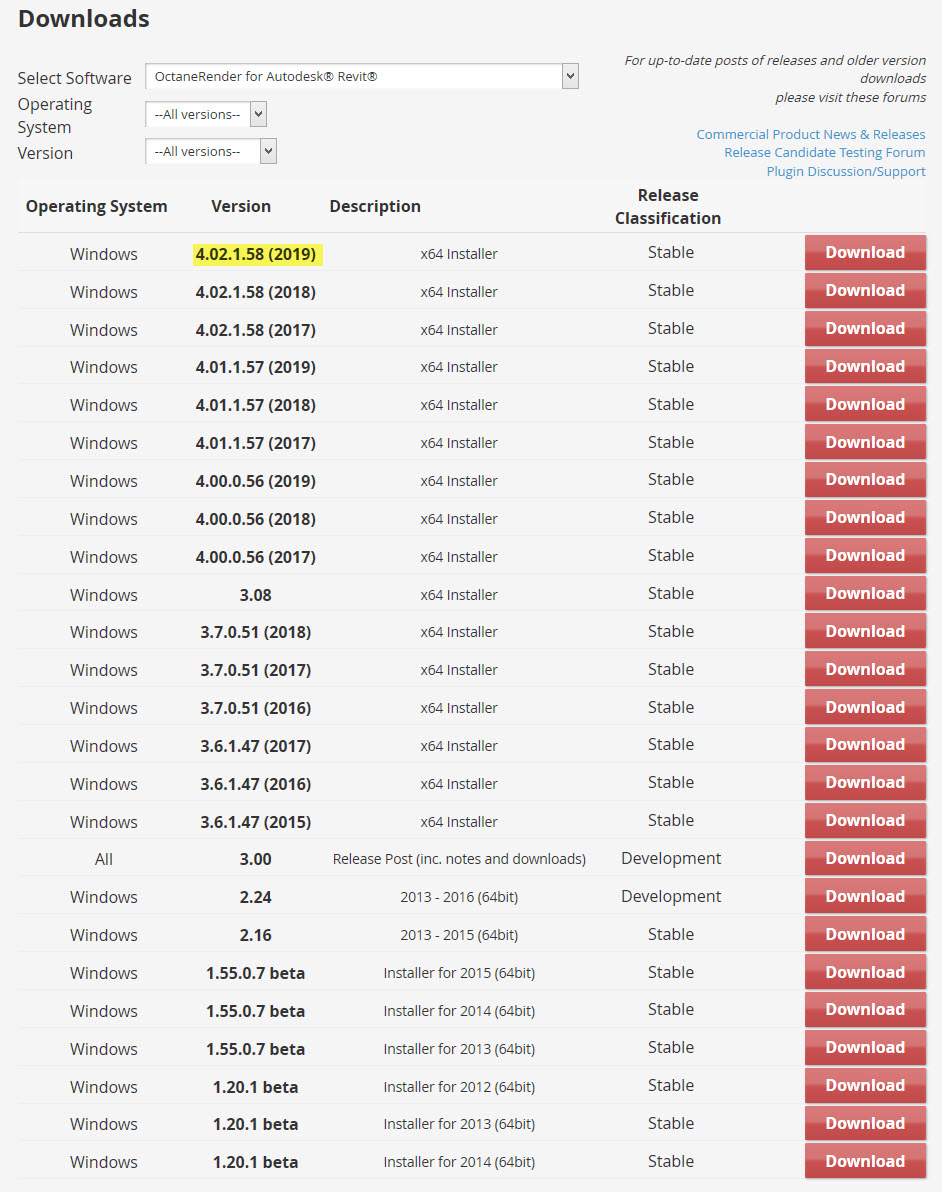Download development version 2.24
Screen dimensions: 942x1192
tap(865, 897)
